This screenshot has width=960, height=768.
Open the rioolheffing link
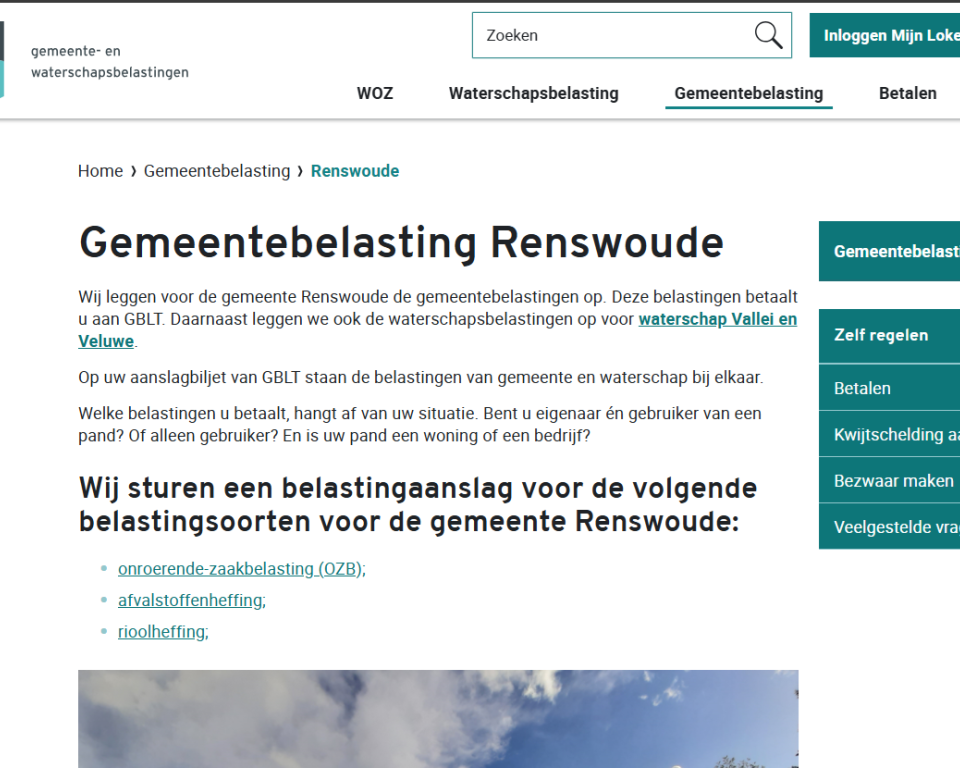[x=162, y=631]
